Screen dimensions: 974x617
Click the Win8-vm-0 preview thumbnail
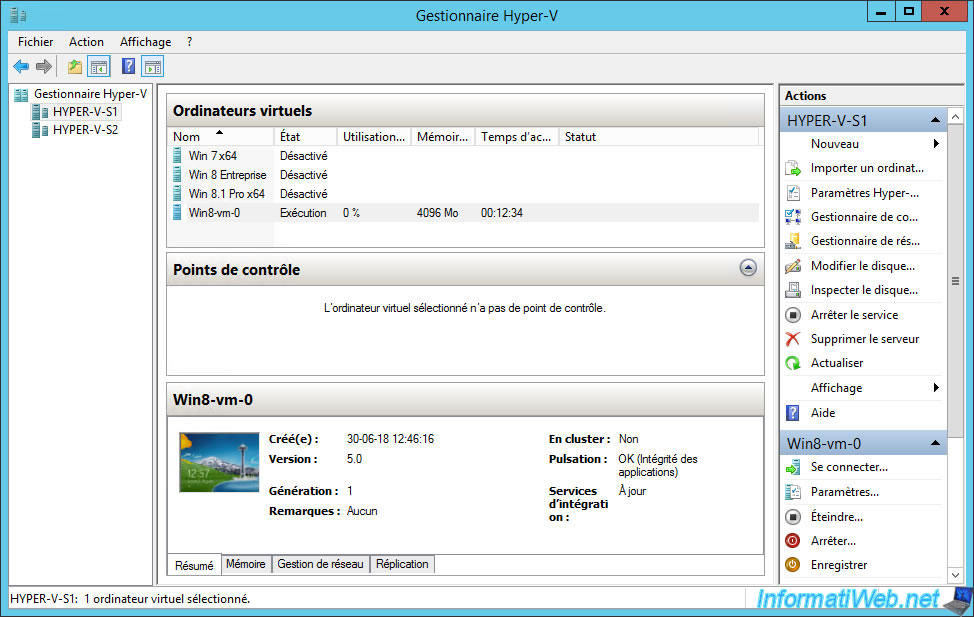tap(219, 462)
